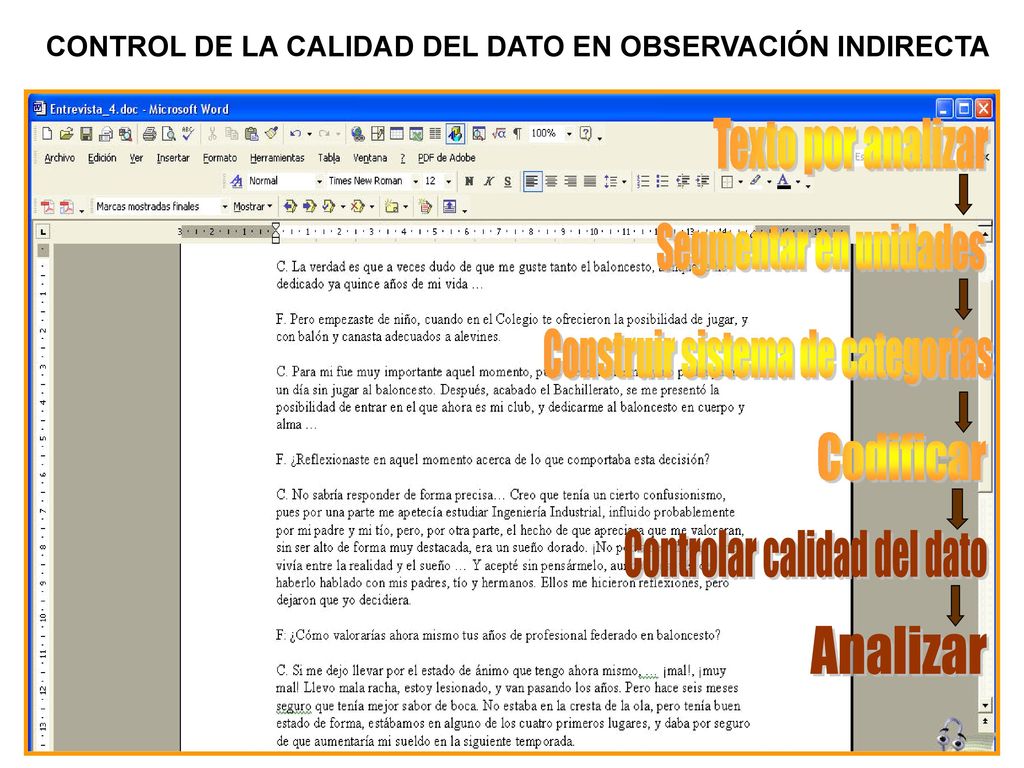Open the Marcas mostradas finales dropdown
This screenshot has width=1024, height=768.
225,207
